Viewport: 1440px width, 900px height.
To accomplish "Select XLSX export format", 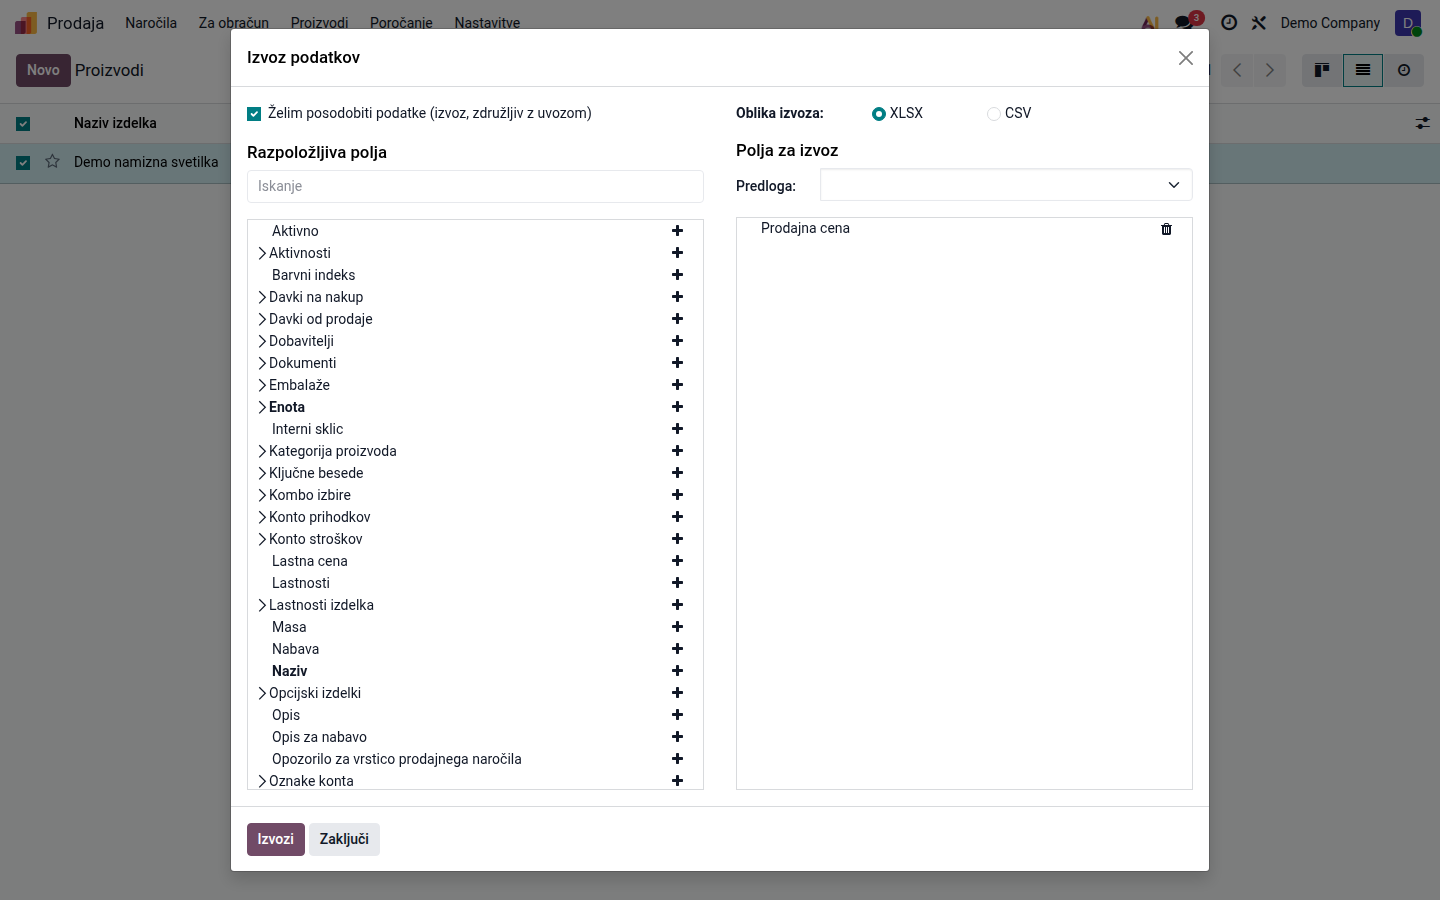I will pyautogui.click(x=879, y=114).
